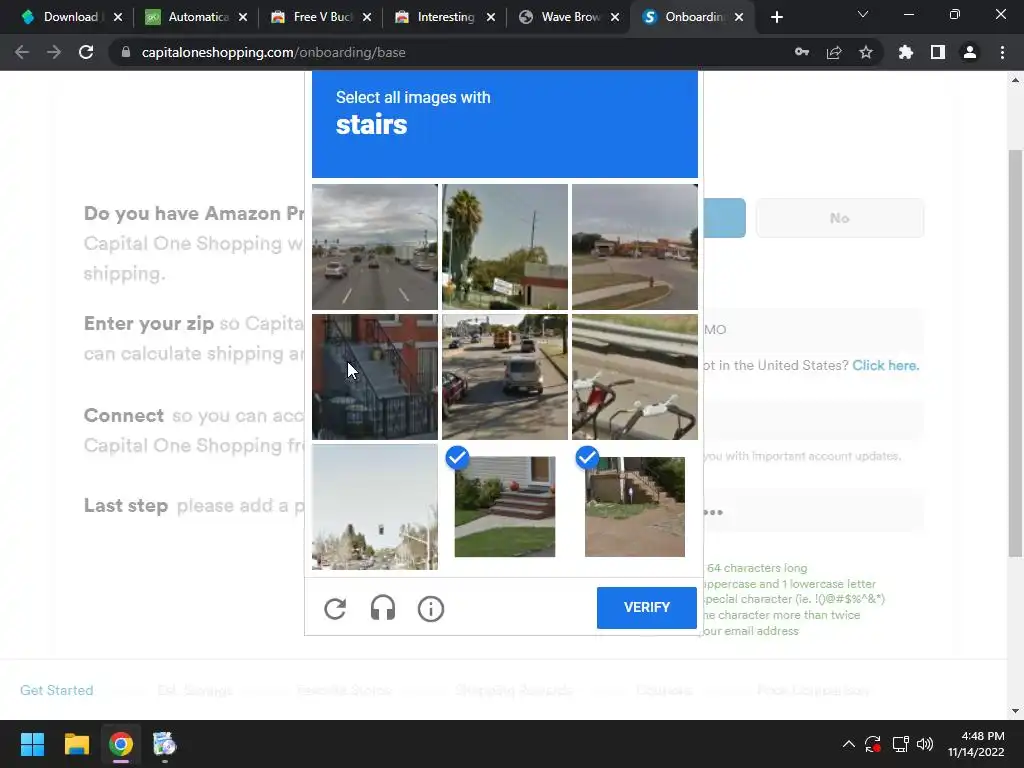
Task: Share this page icon
Action: (834, 52)
